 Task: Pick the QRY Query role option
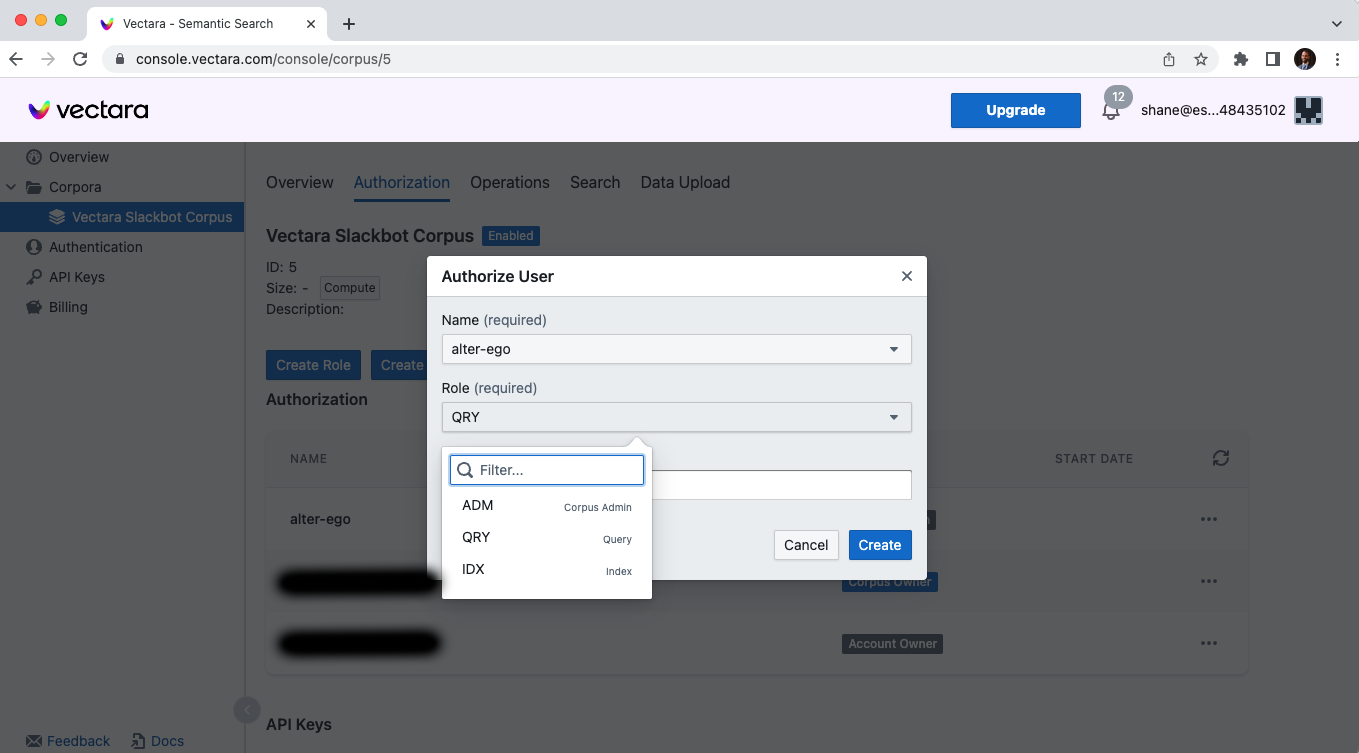(546, 538)
